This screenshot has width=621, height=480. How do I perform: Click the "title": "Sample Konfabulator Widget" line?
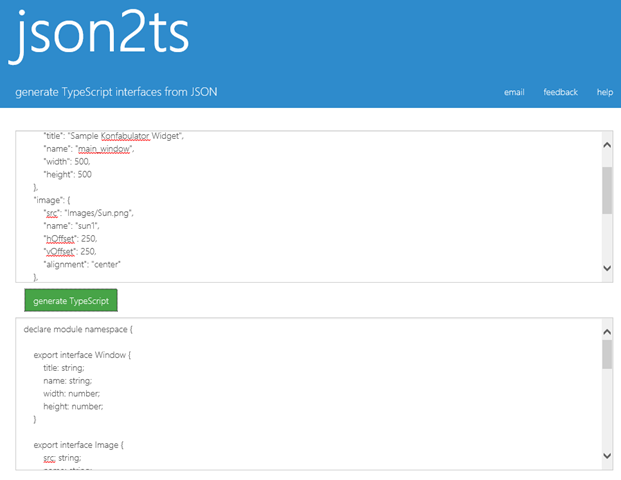point(114,136)
